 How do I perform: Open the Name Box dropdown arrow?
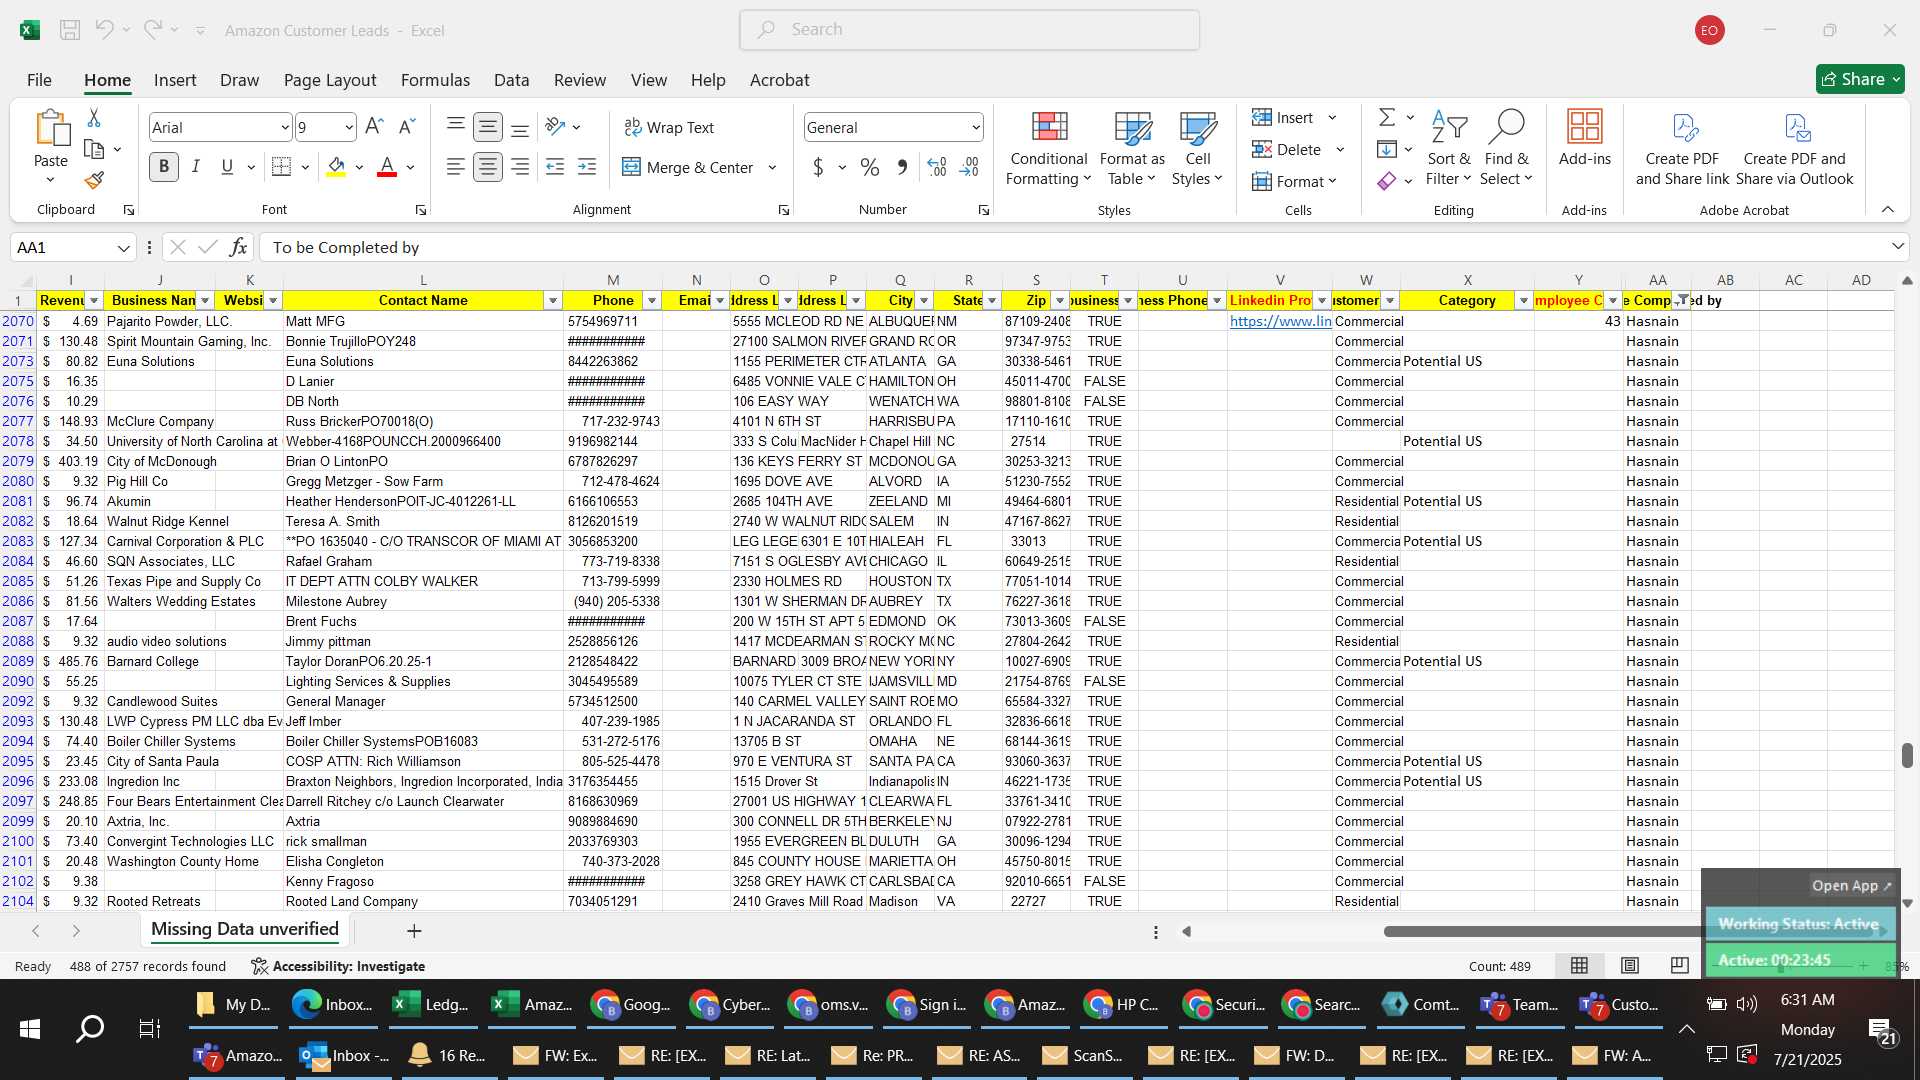point(123,247)
